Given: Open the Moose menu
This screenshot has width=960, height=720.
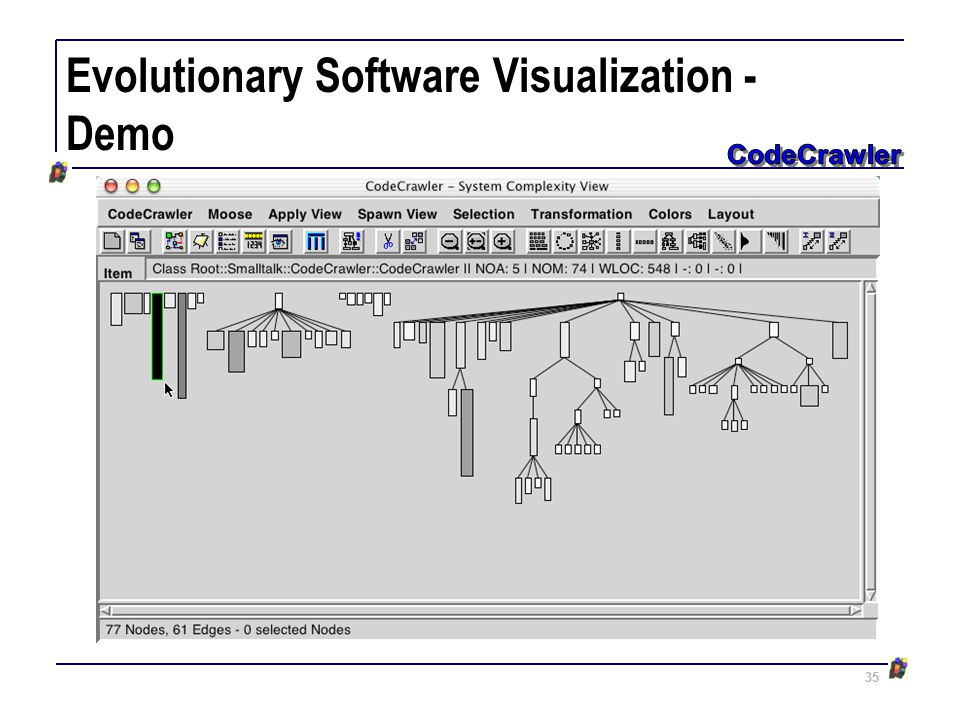Looking at the screenshot, I should pyautogui.click(x=230, y=214).
